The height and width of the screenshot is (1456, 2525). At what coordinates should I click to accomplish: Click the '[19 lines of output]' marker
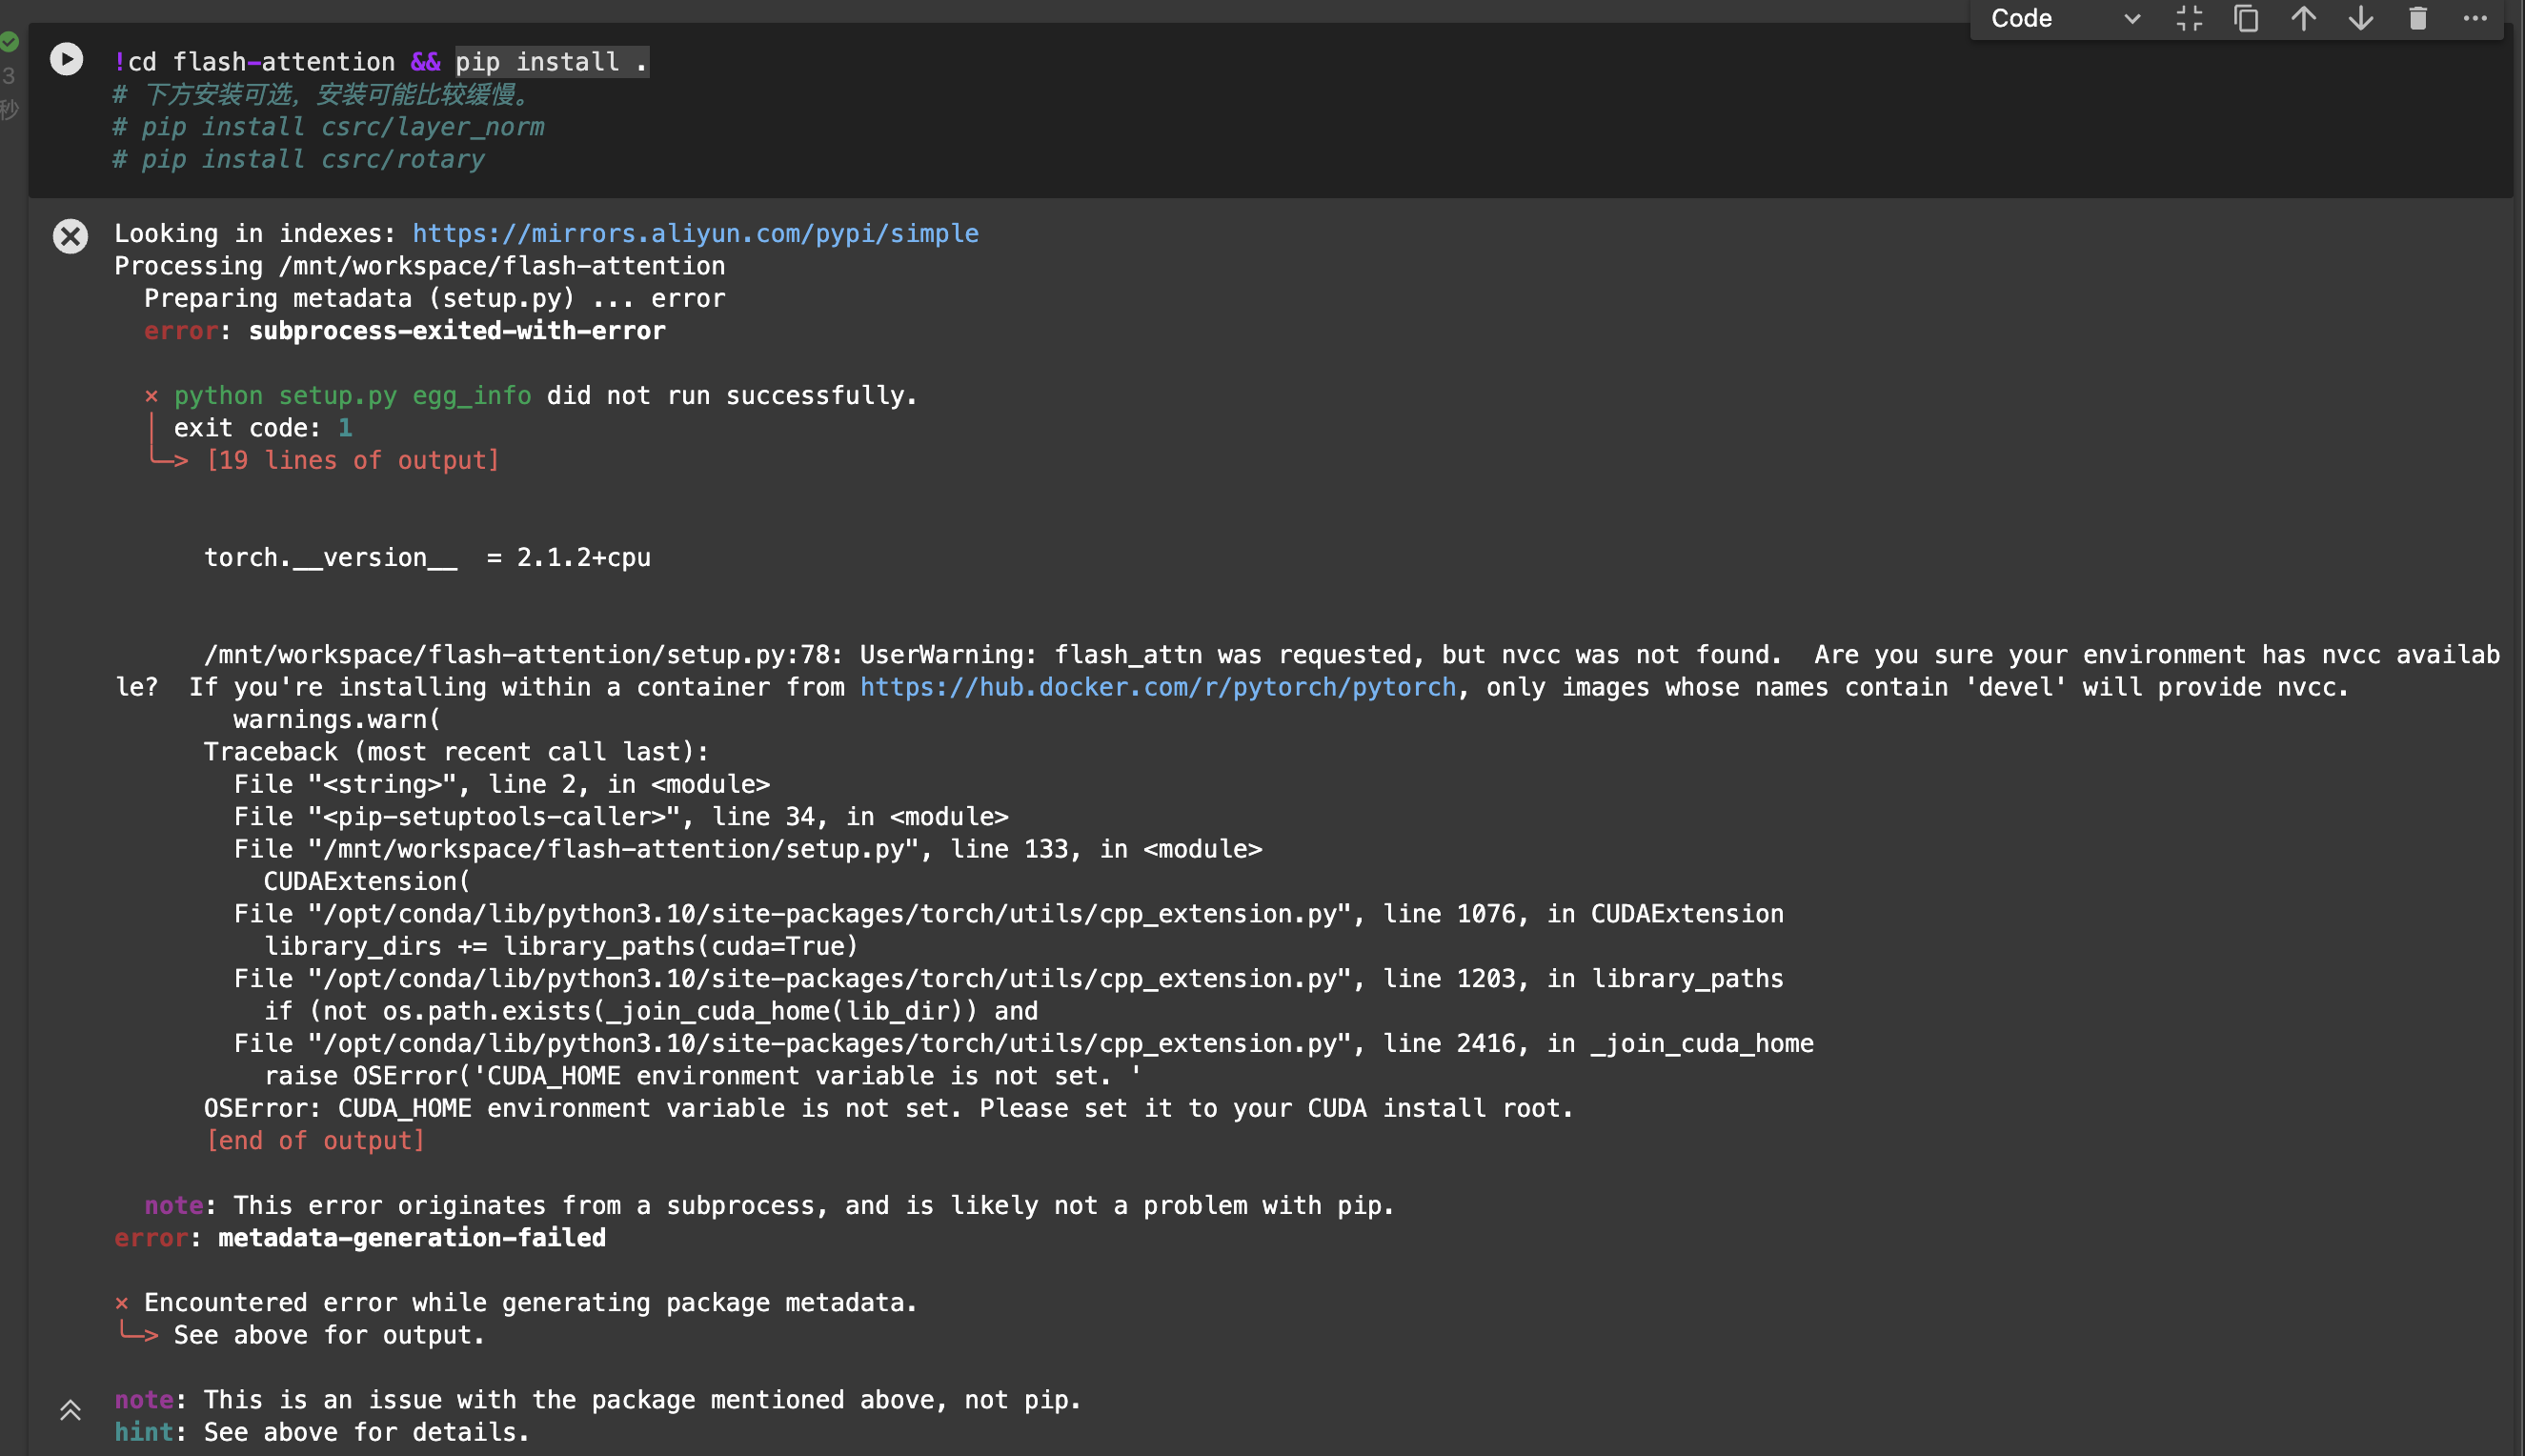(351, 460)
